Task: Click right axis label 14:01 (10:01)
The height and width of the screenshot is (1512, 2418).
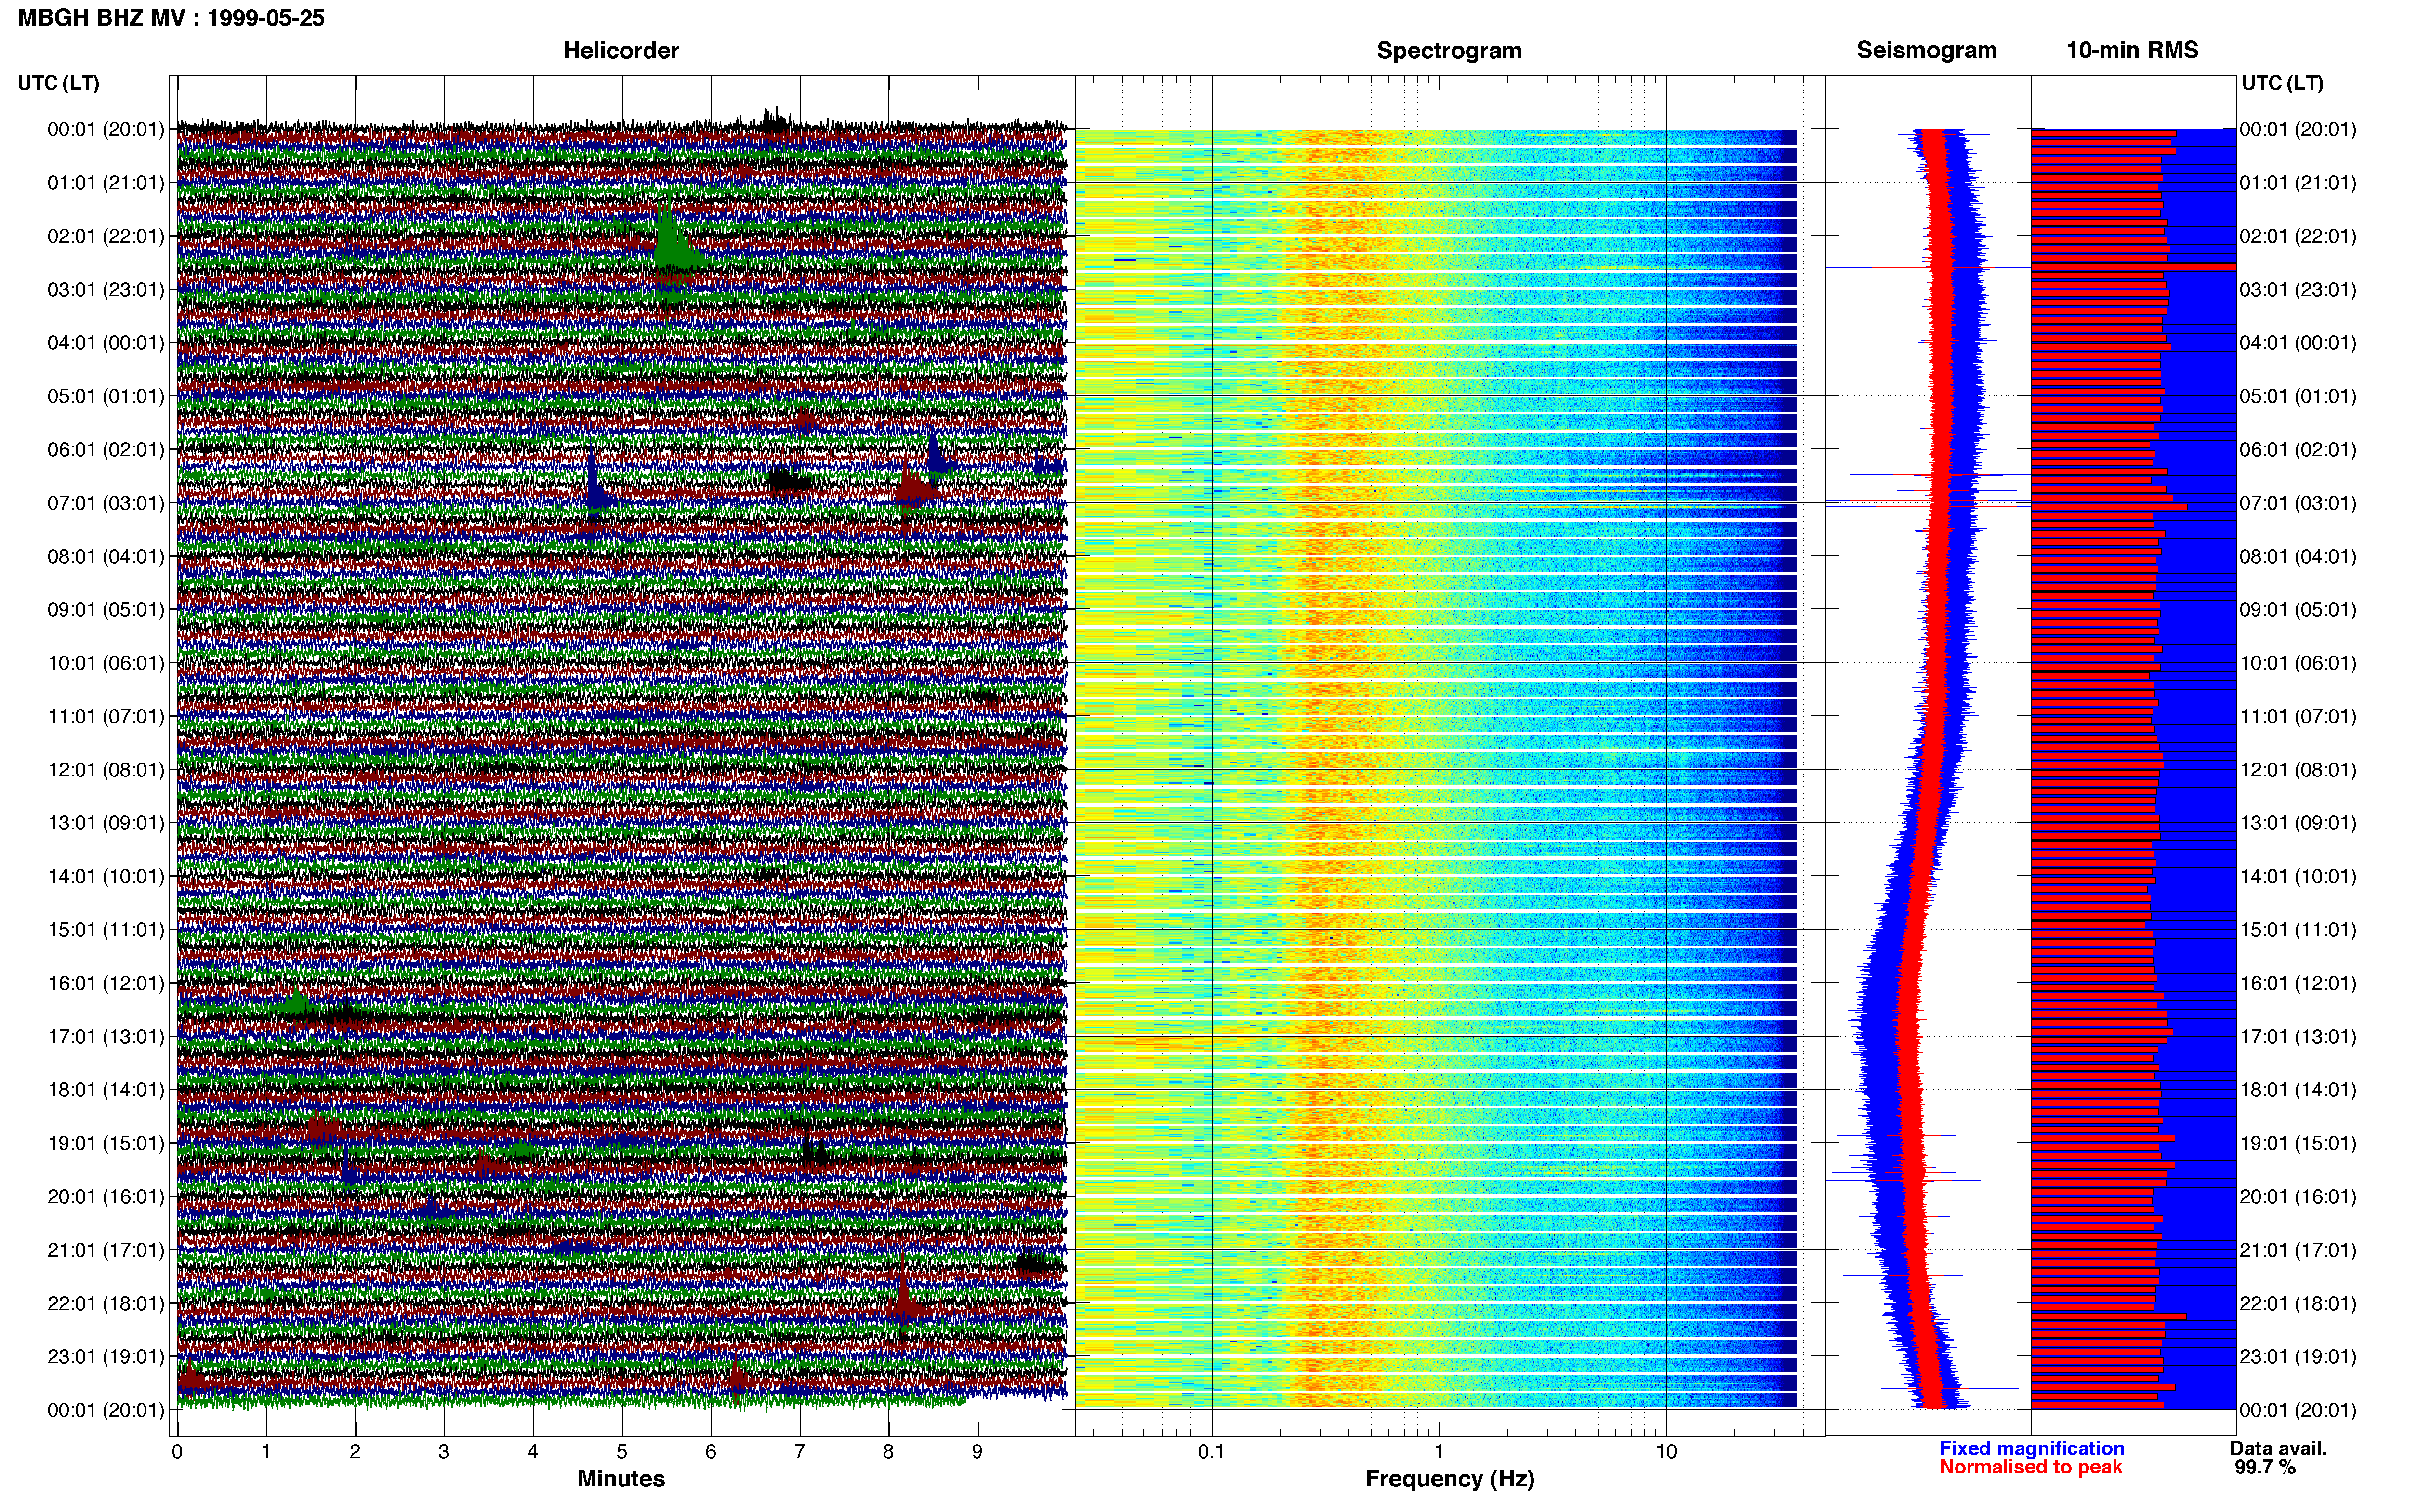Action: click(2298, 877)
